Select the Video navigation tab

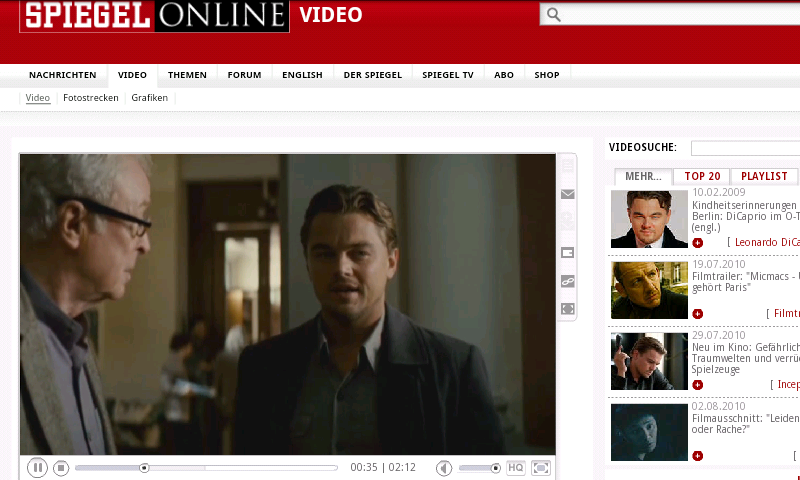132,75
